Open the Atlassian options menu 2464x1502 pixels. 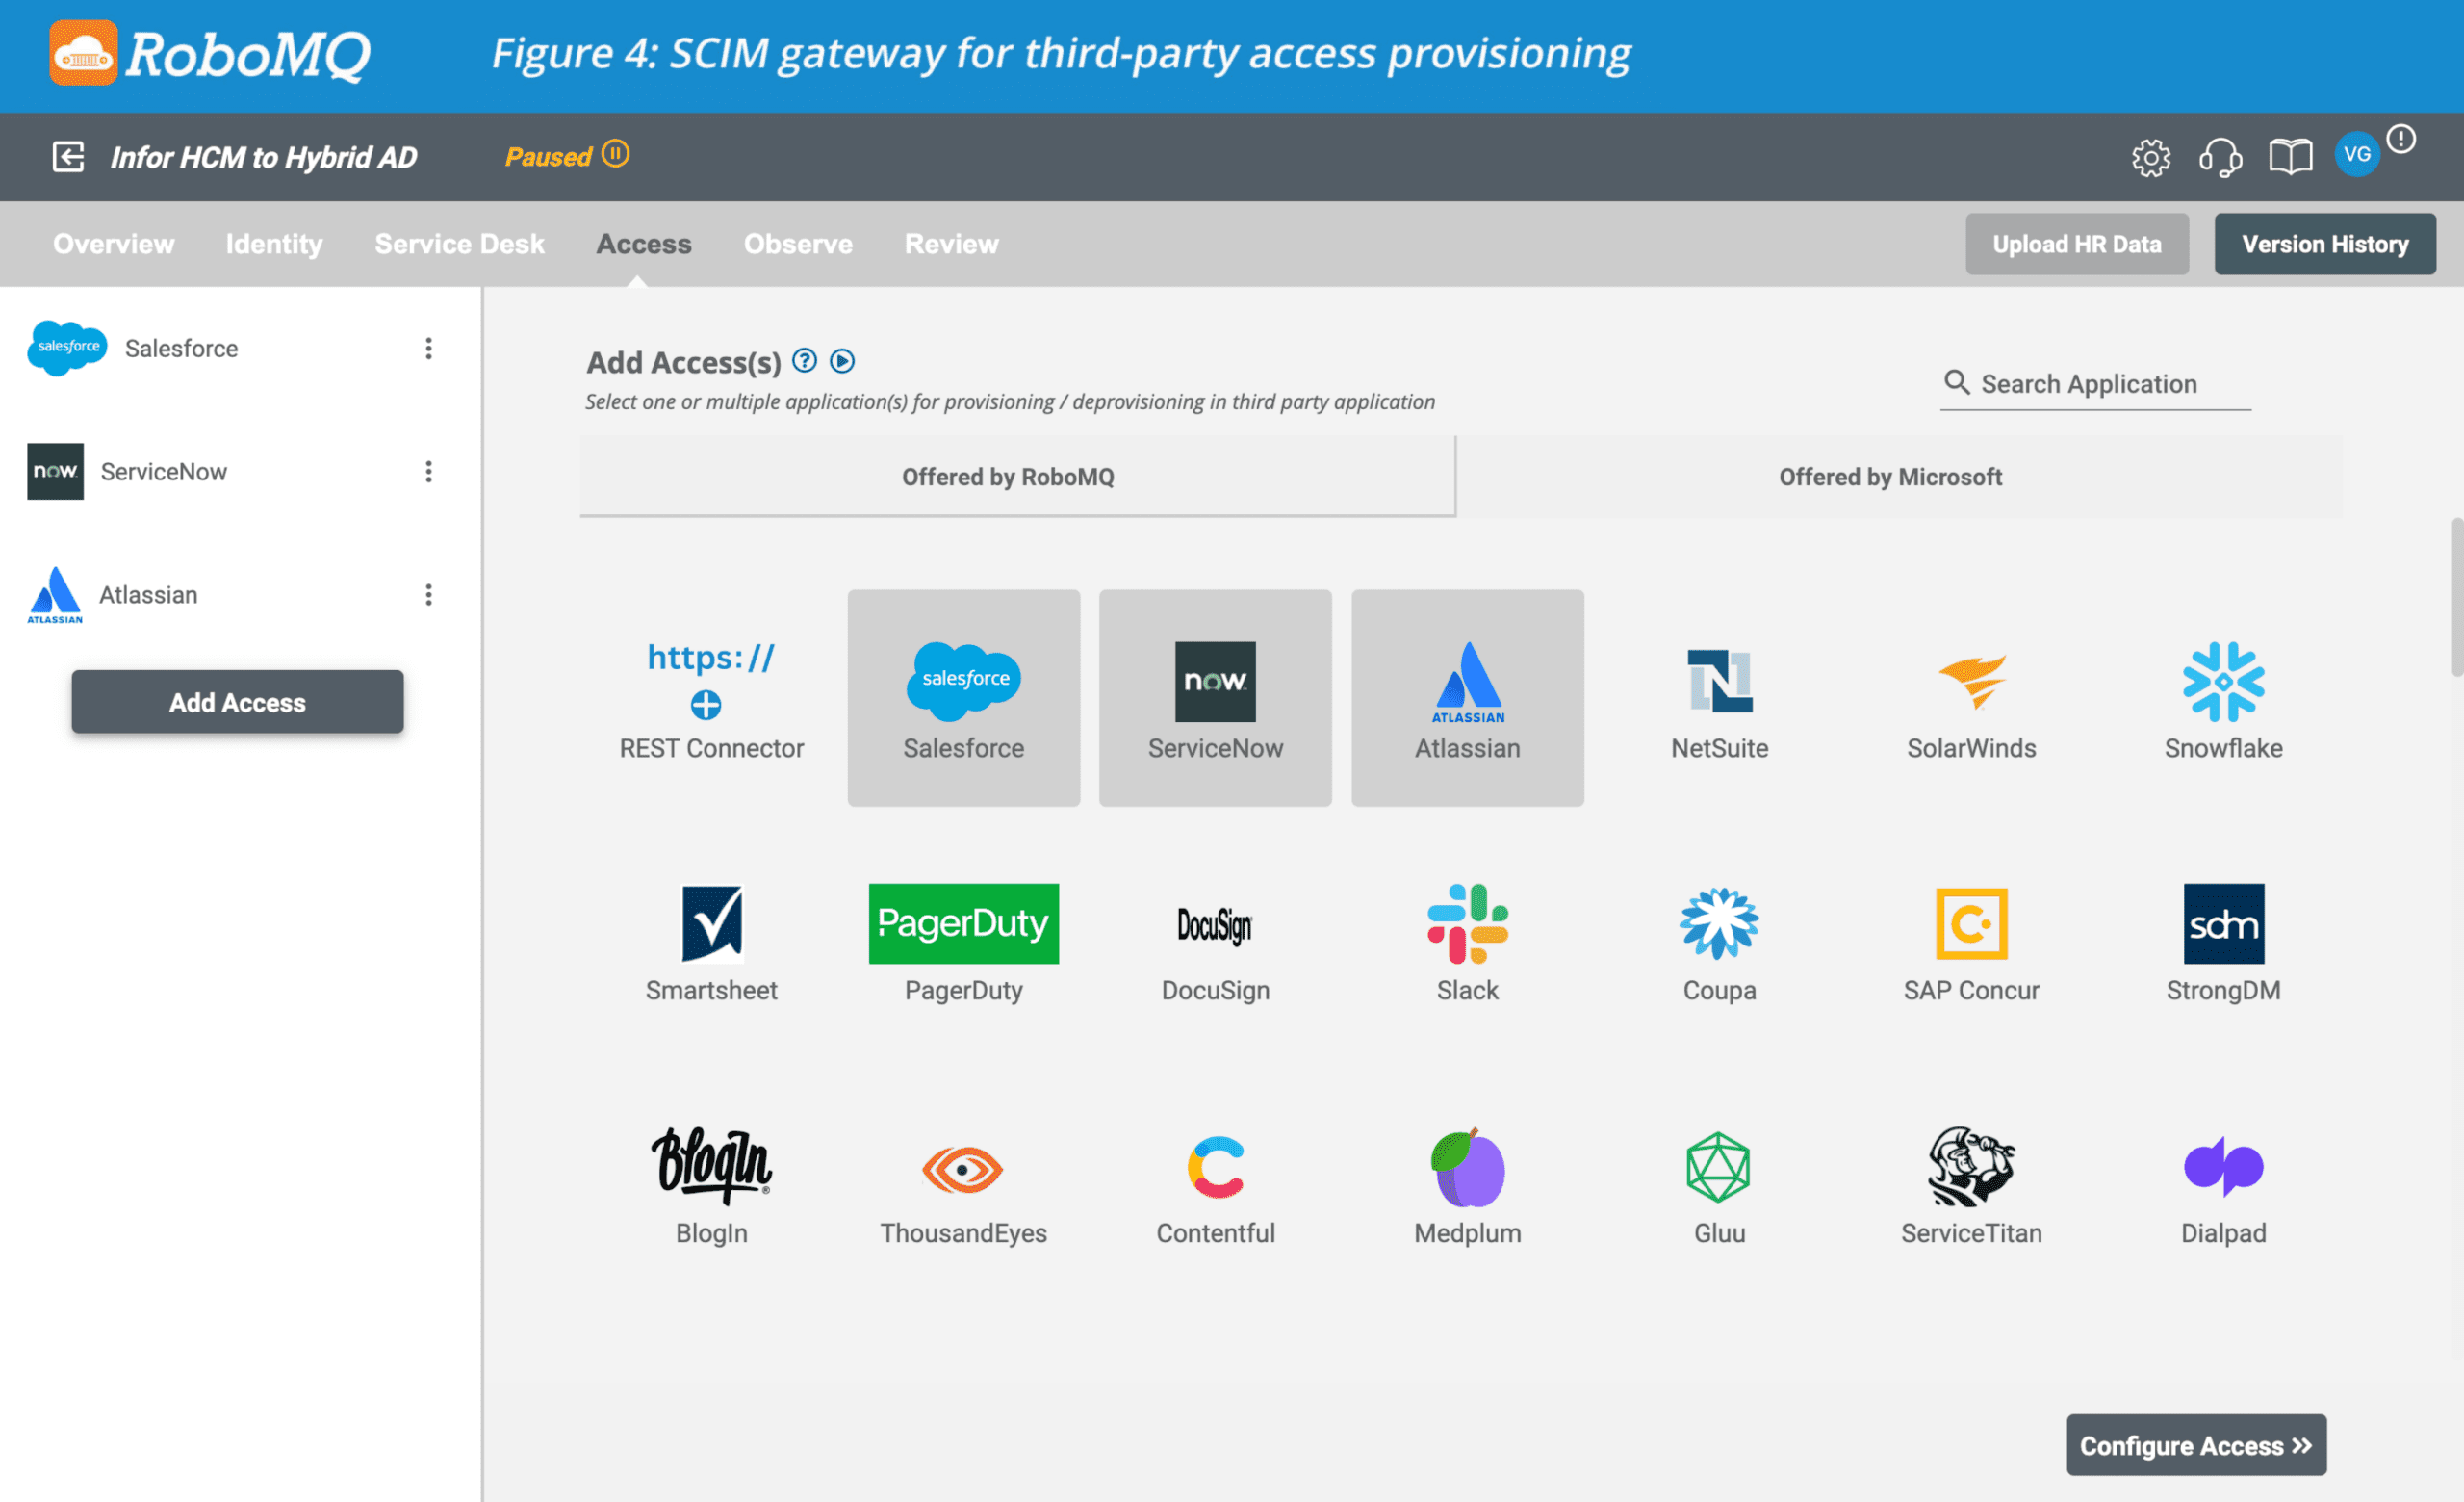click(x=429, y=594)
